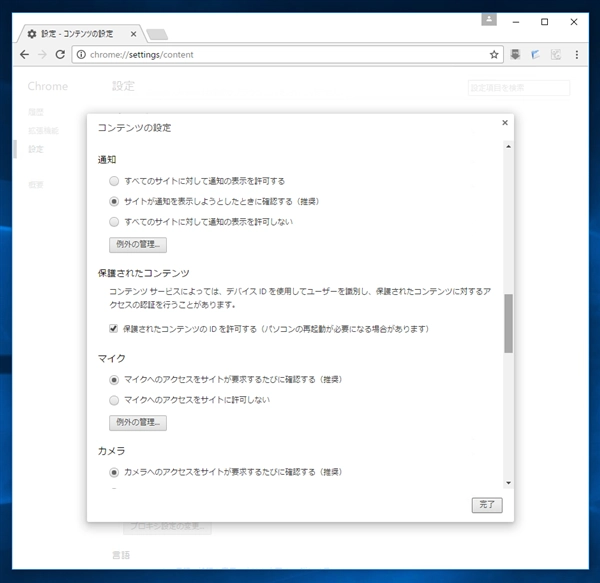Open 例外の管理 under the マイク section
This screenshot has width=600, height=583.
click(138, 422)
